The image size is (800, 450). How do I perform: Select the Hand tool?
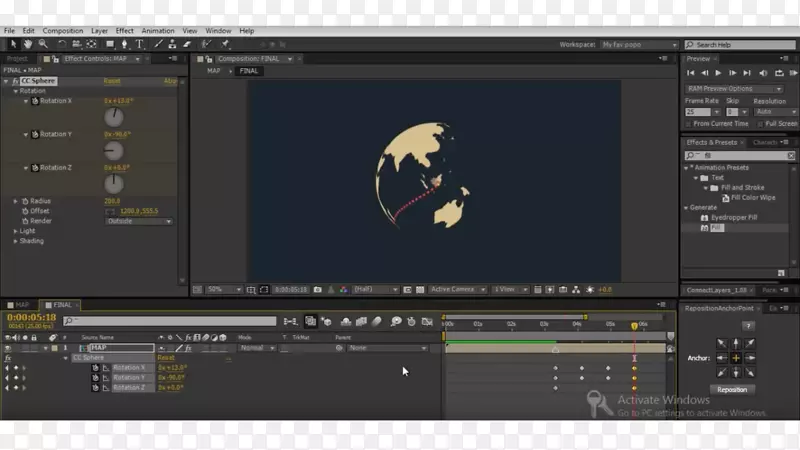[28, 44]
